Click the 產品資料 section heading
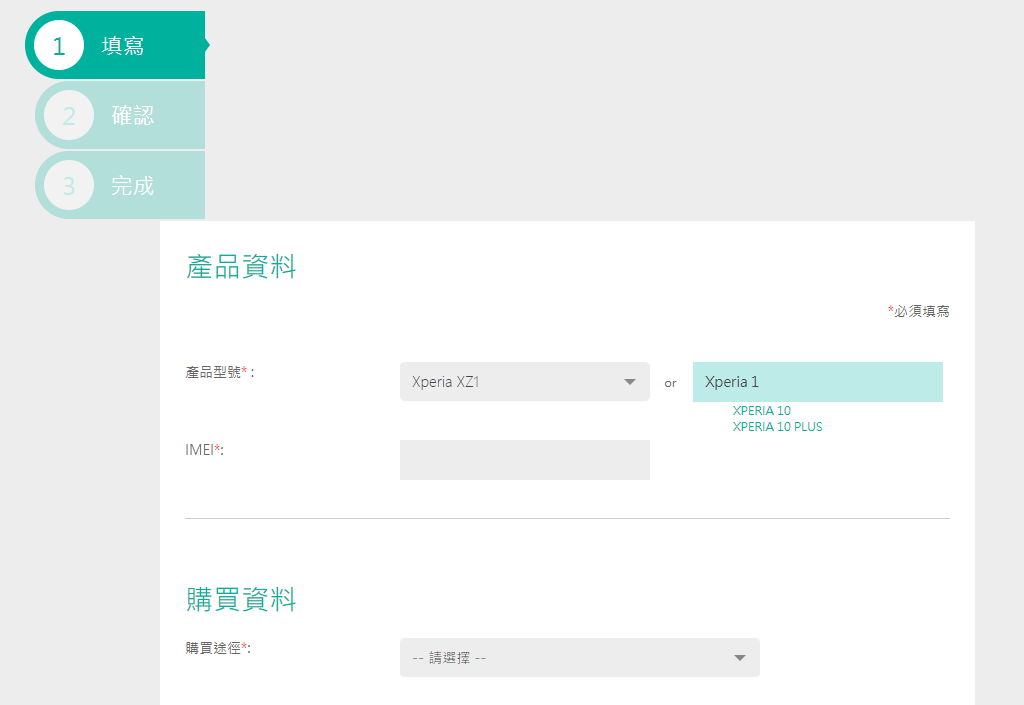The height and width of the screenshot is (705, 1024). coord(241,267)
